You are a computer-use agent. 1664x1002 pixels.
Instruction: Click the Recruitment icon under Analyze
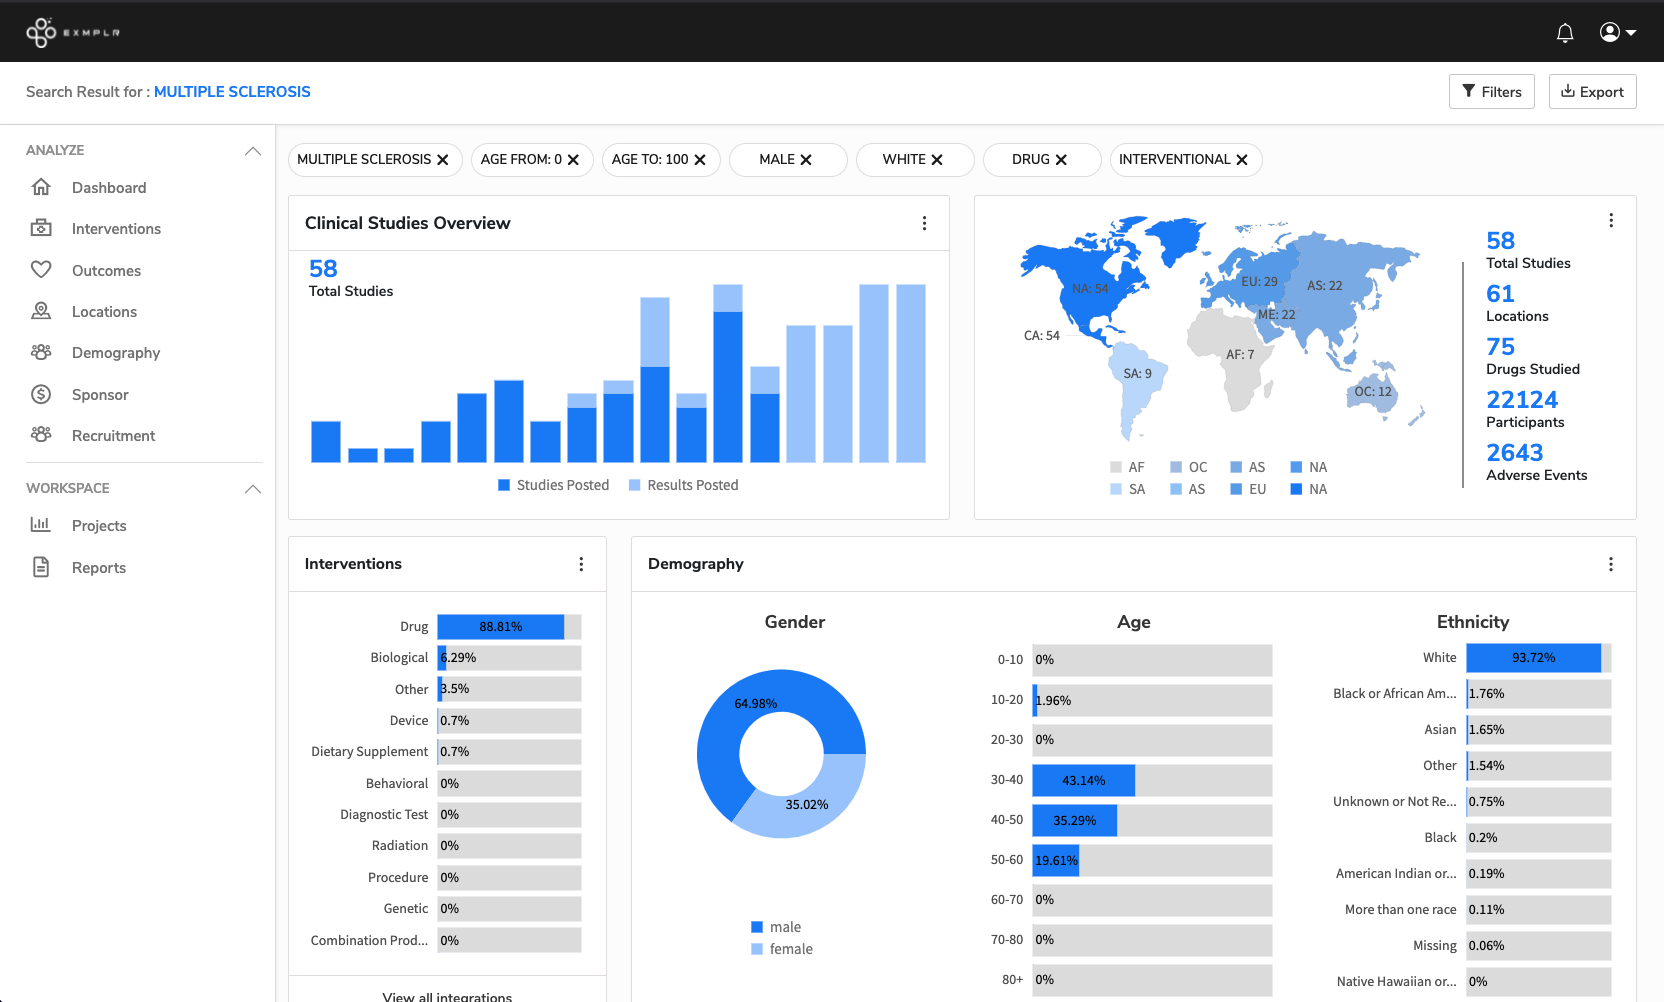click(x=41, y=435)
